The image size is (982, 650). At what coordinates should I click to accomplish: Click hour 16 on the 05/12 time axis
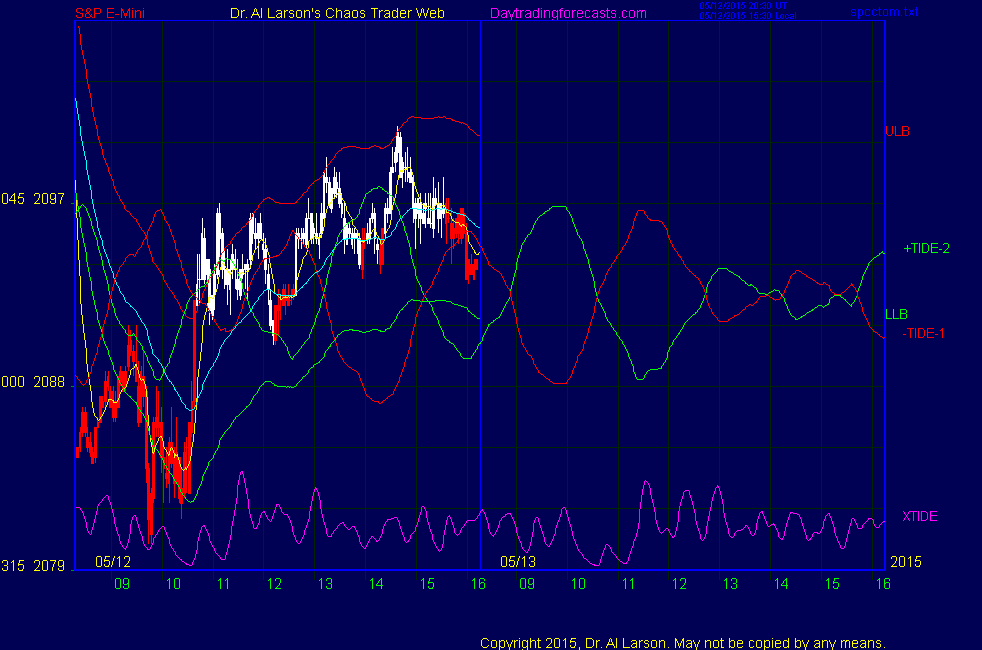(478, 584)
